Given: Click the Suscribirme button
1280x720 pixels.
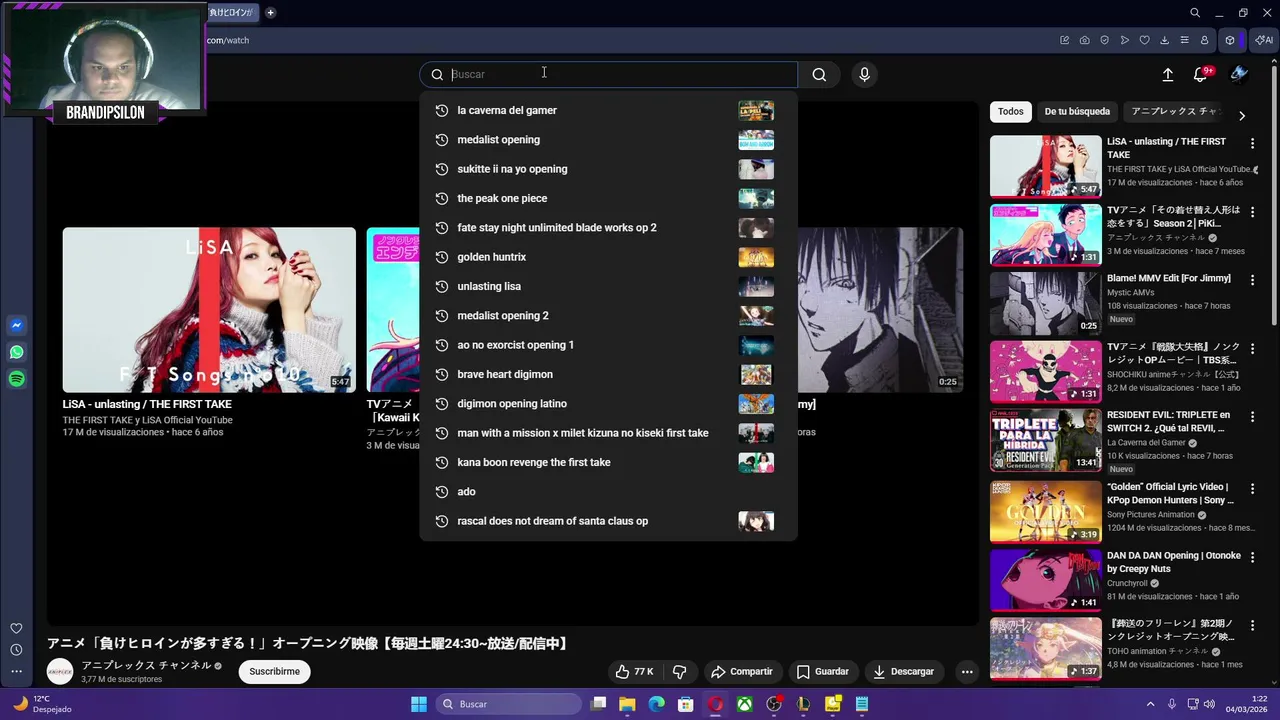Looking at the screenshot, I should point(274,672).
